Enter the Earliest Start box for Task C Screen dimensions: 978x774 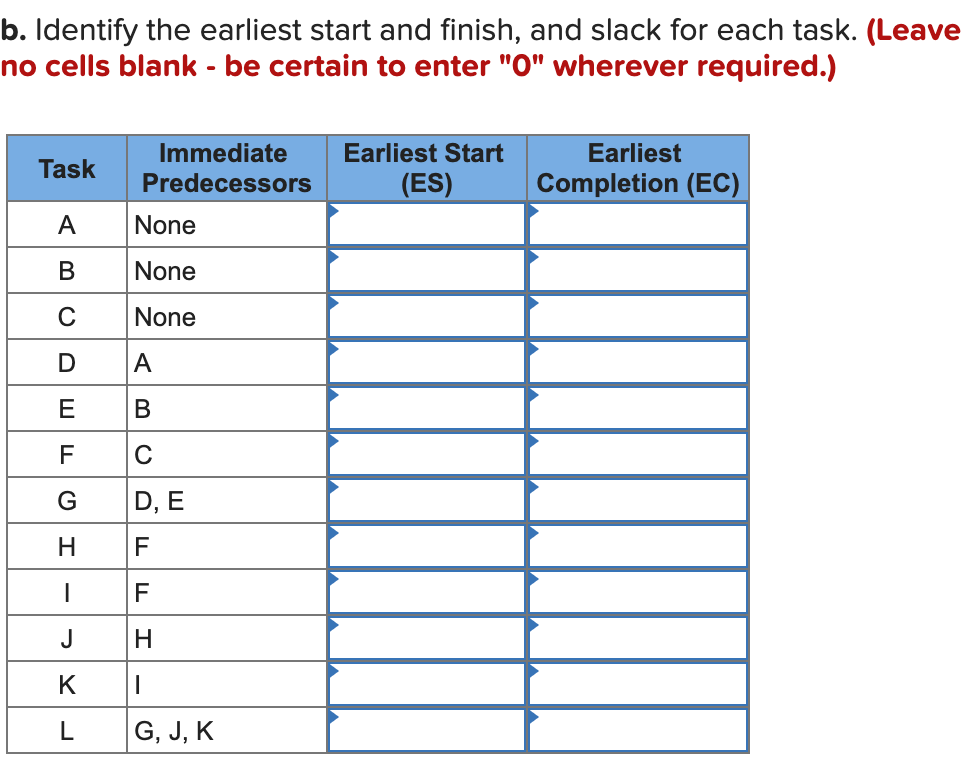click(x=425, y=315)
